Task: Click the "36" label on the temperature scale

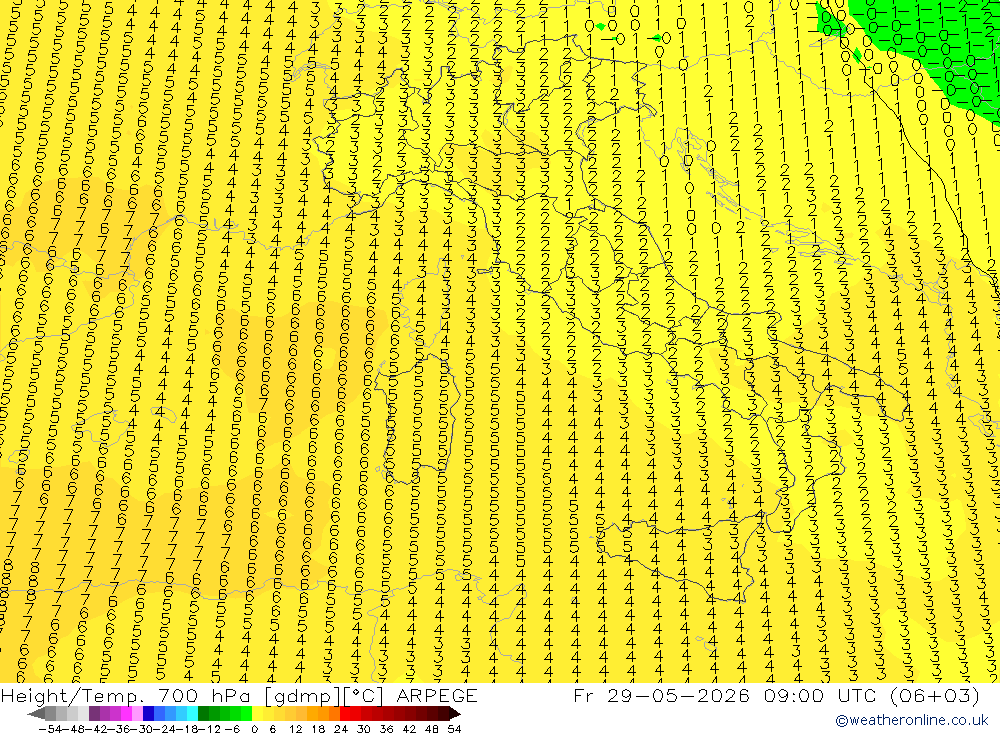Action: pyautogui.click(x=386, y=729)
